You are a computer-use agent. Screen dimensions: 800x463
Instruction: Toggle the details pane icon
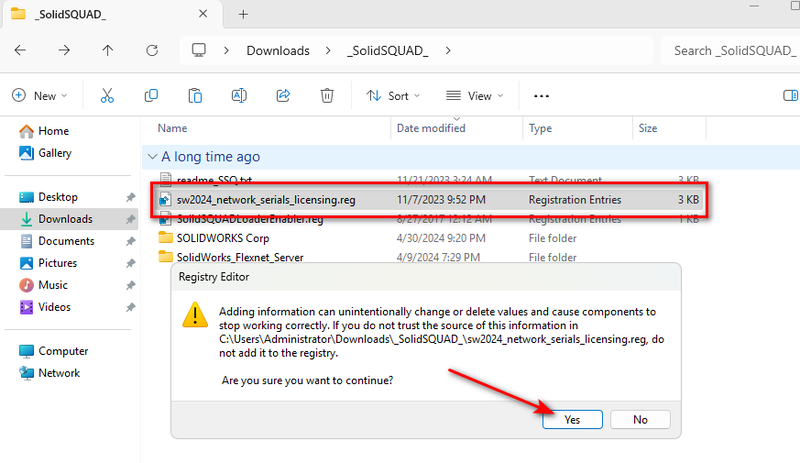click(790, 95)
